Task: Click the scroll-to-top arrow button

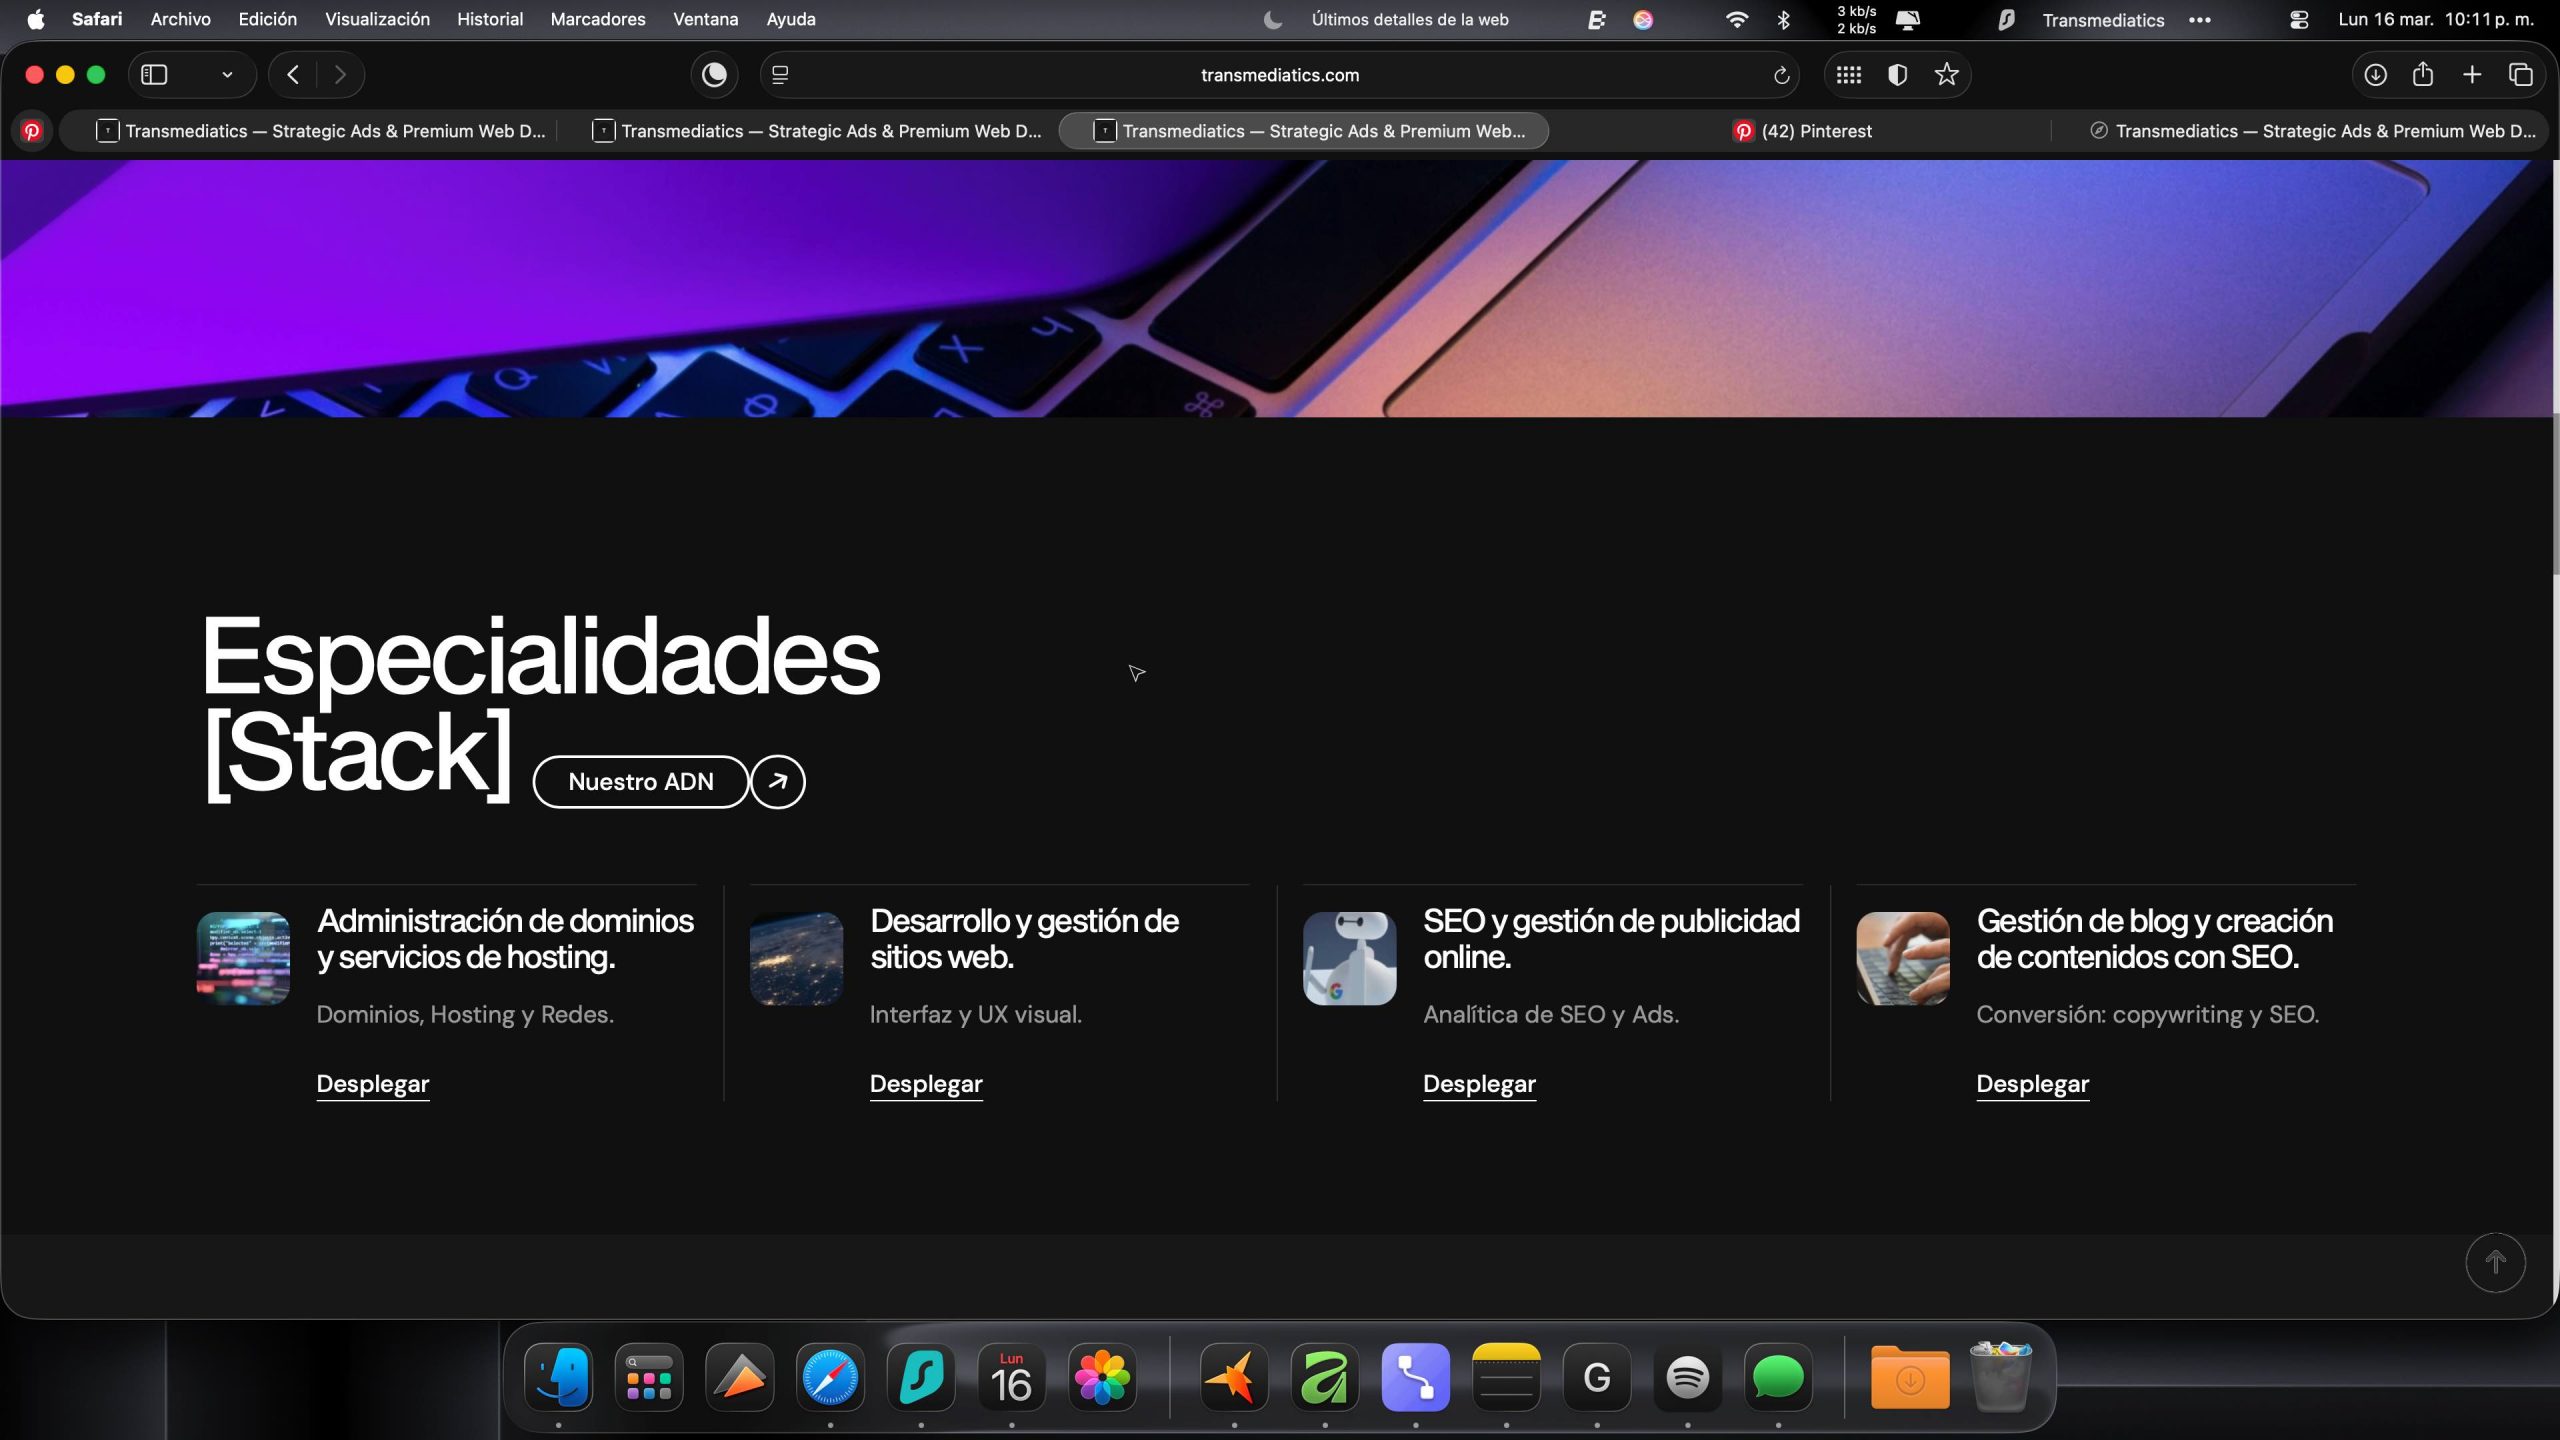Action: (2495, 1263)
